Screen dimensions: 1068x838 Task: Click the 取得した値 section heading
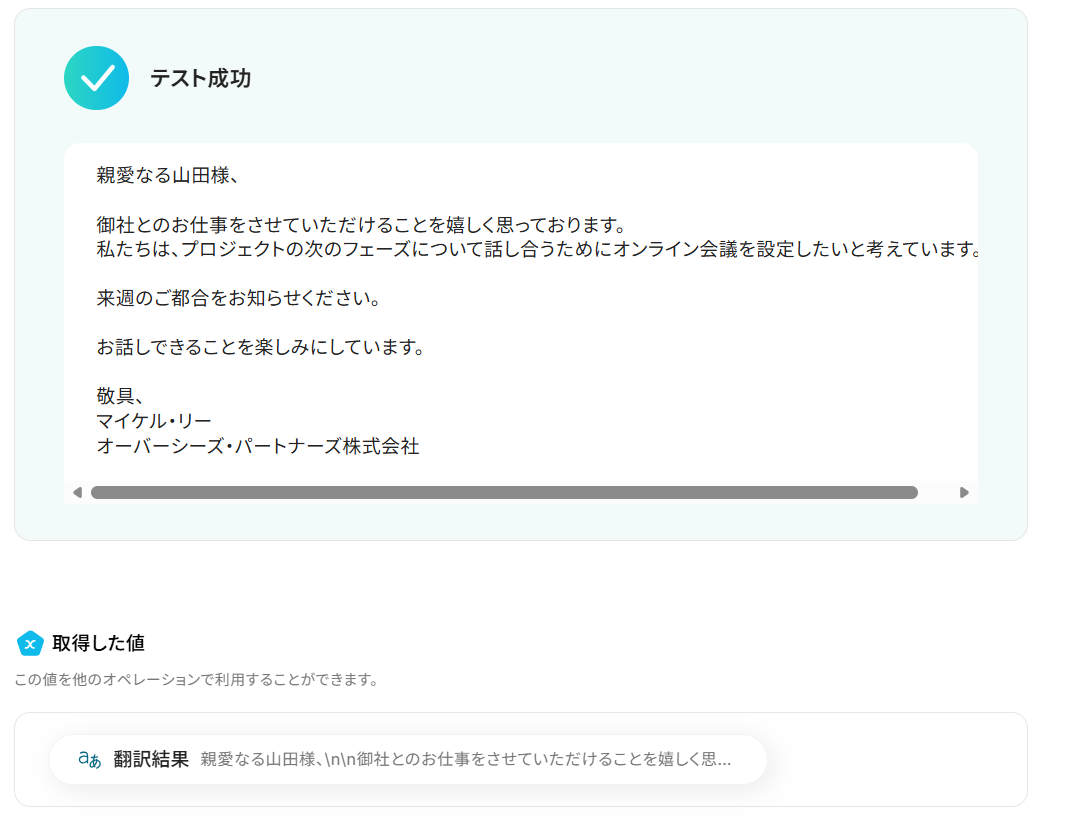point(98,643)
